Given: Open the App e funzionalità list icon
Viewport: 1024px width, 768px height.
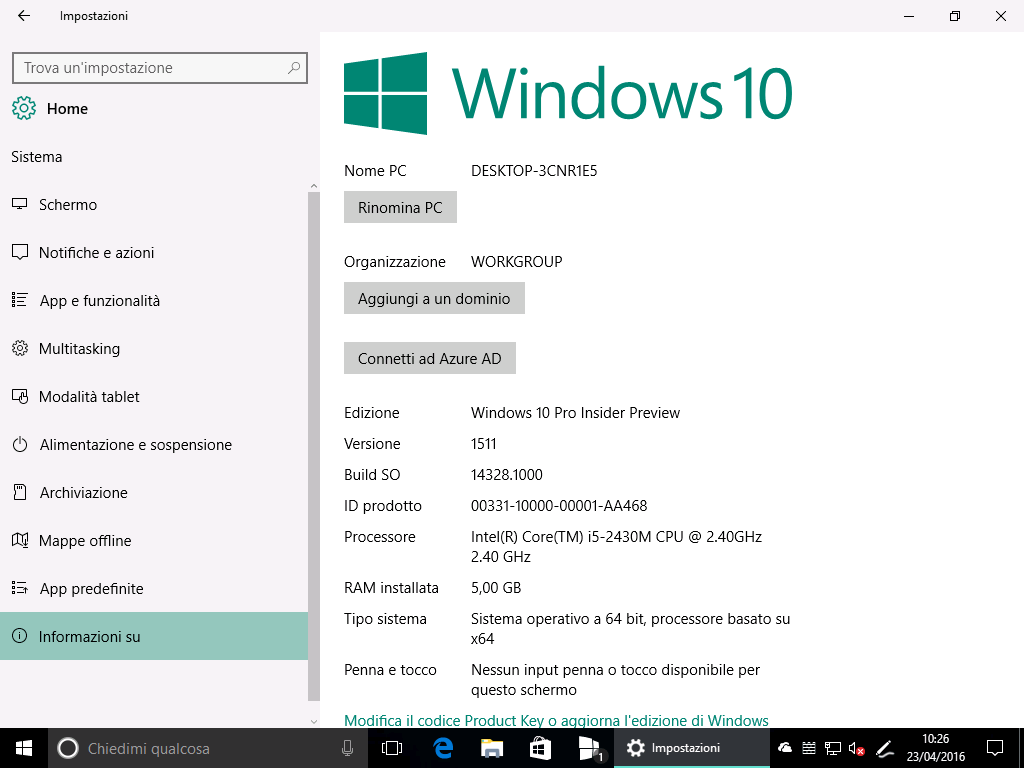Looking at the screenshot, I should click(20, 300).
